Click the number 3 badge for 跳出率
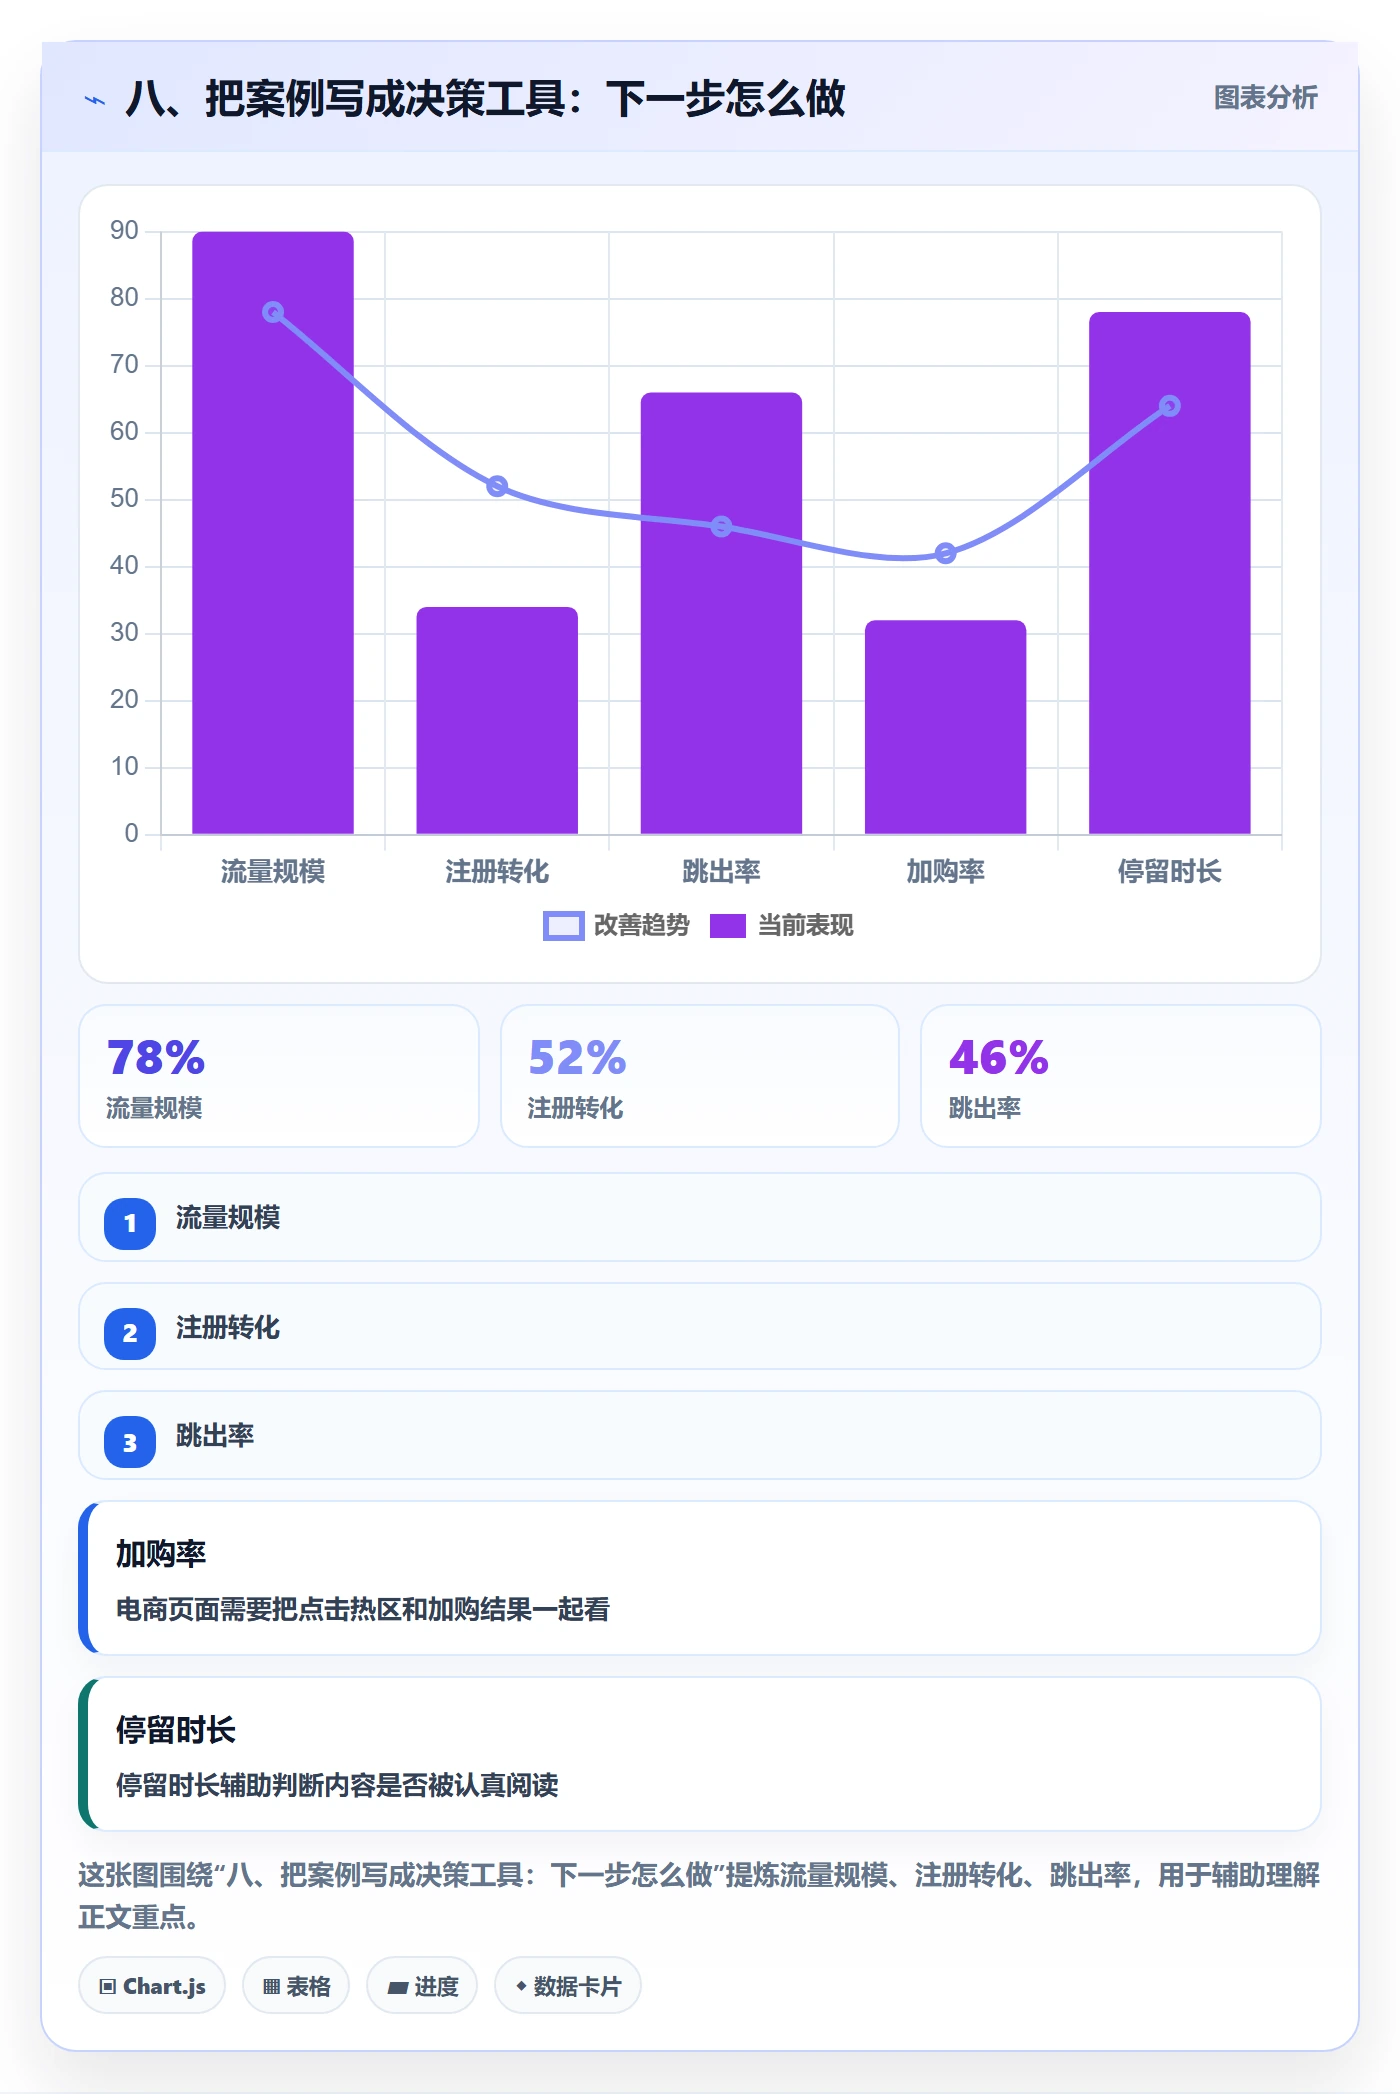The image size is (1400, 2094). coord(130,1442)
